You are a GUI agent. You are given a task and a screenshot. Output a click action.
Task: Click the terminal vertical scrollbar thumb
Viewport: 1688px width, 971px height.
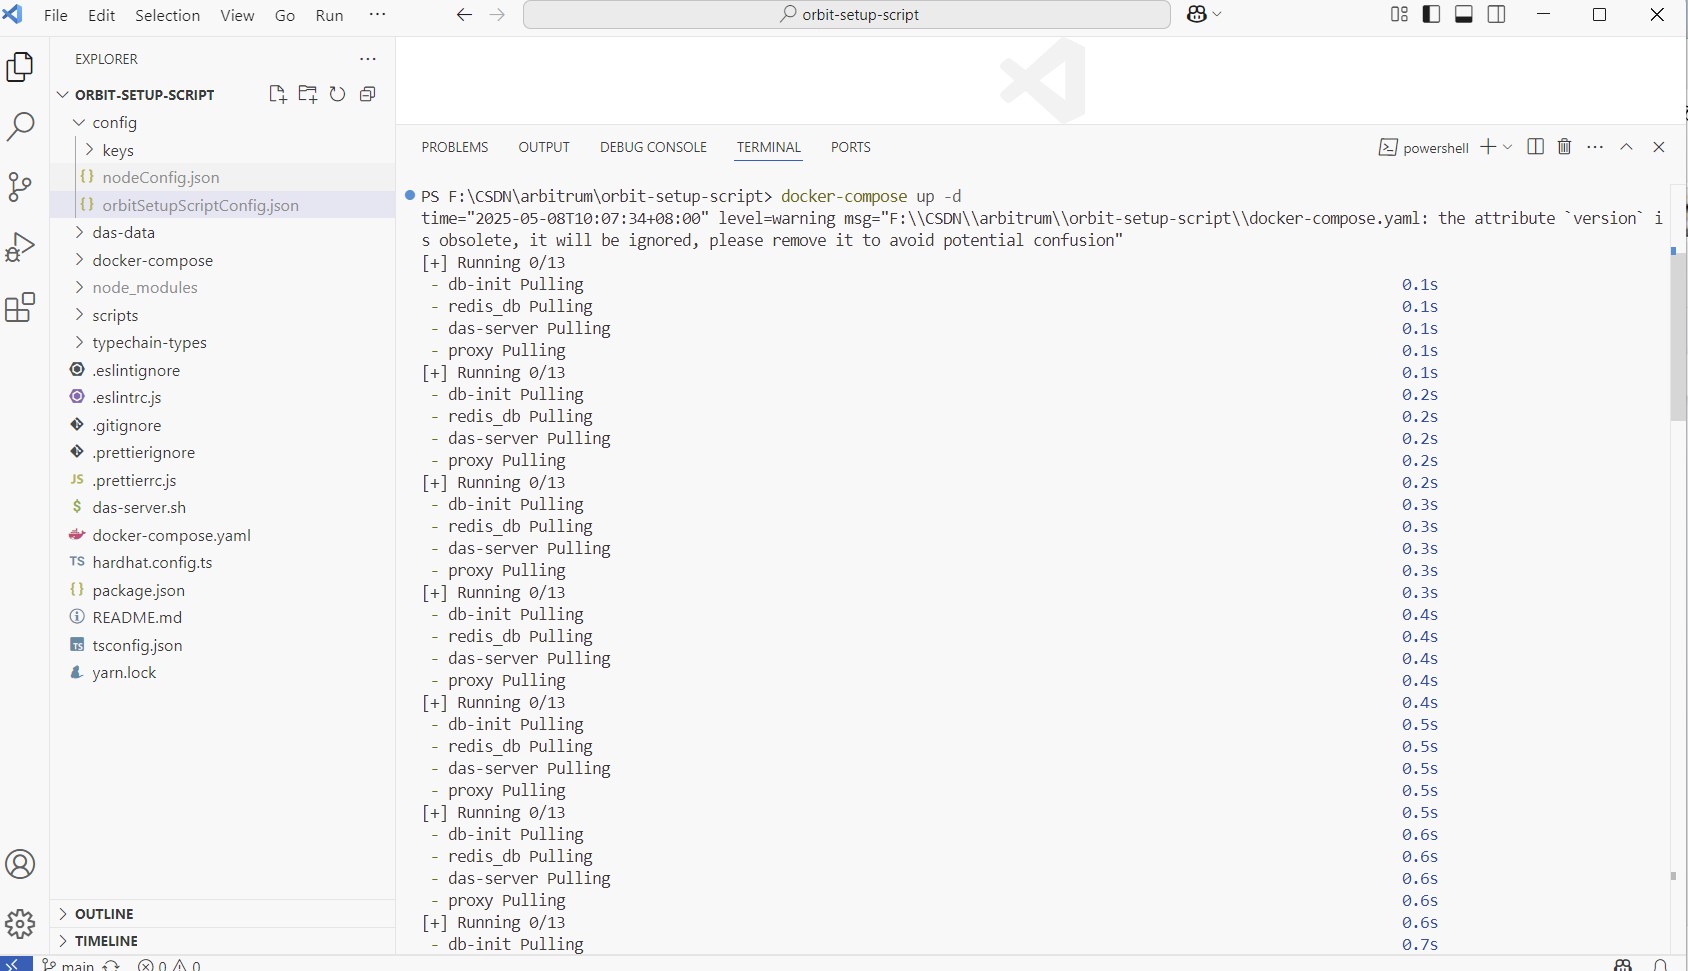point(1679,337)
